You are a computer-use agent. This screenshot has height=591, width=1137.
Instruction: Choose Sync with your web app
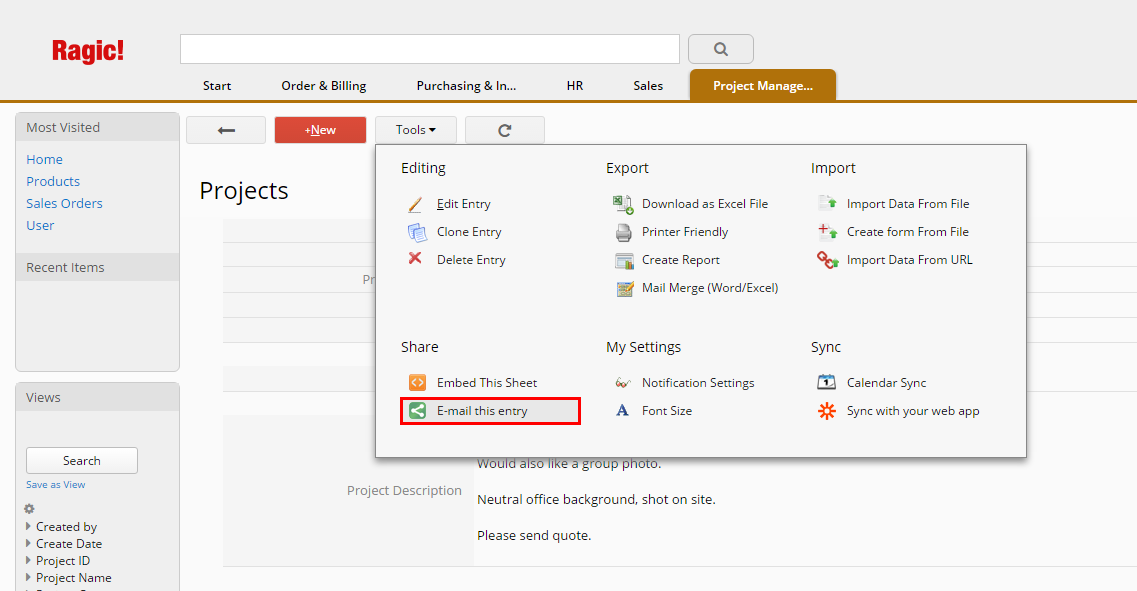pyautogui.click(x=913, y=411)
